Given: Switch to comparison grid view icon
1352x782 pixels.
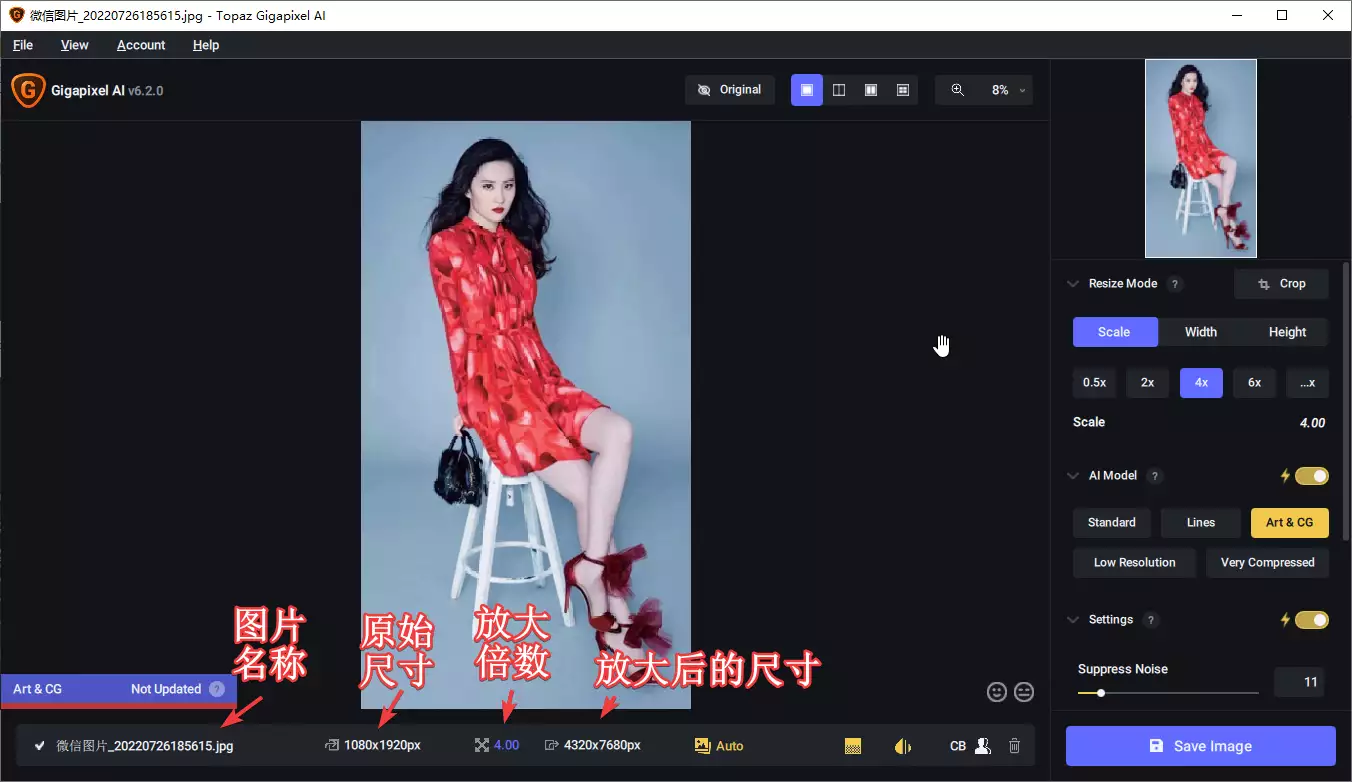Looking at the screenshot, I should click(903, 90).
